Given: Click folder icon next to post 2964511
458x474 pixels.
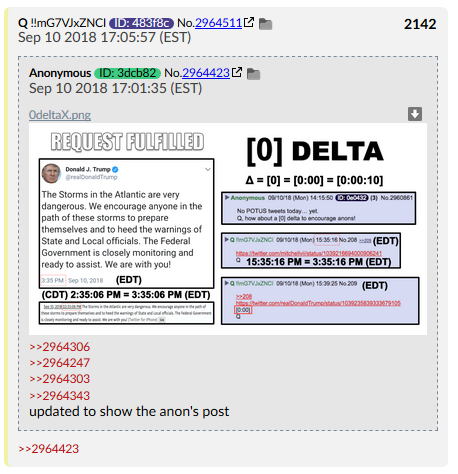Looking at the screenshot, I should pos(265,24).
